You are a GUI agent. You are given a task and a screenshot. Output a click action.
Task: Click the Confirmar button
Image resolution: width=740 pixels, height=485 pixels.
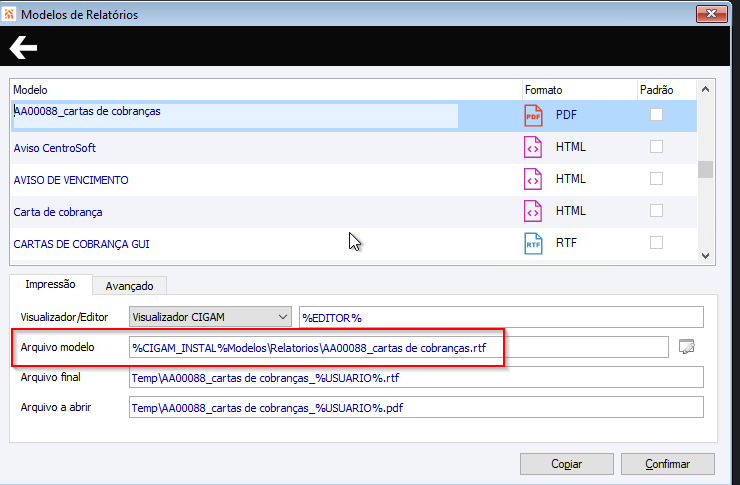coord(667,464)
